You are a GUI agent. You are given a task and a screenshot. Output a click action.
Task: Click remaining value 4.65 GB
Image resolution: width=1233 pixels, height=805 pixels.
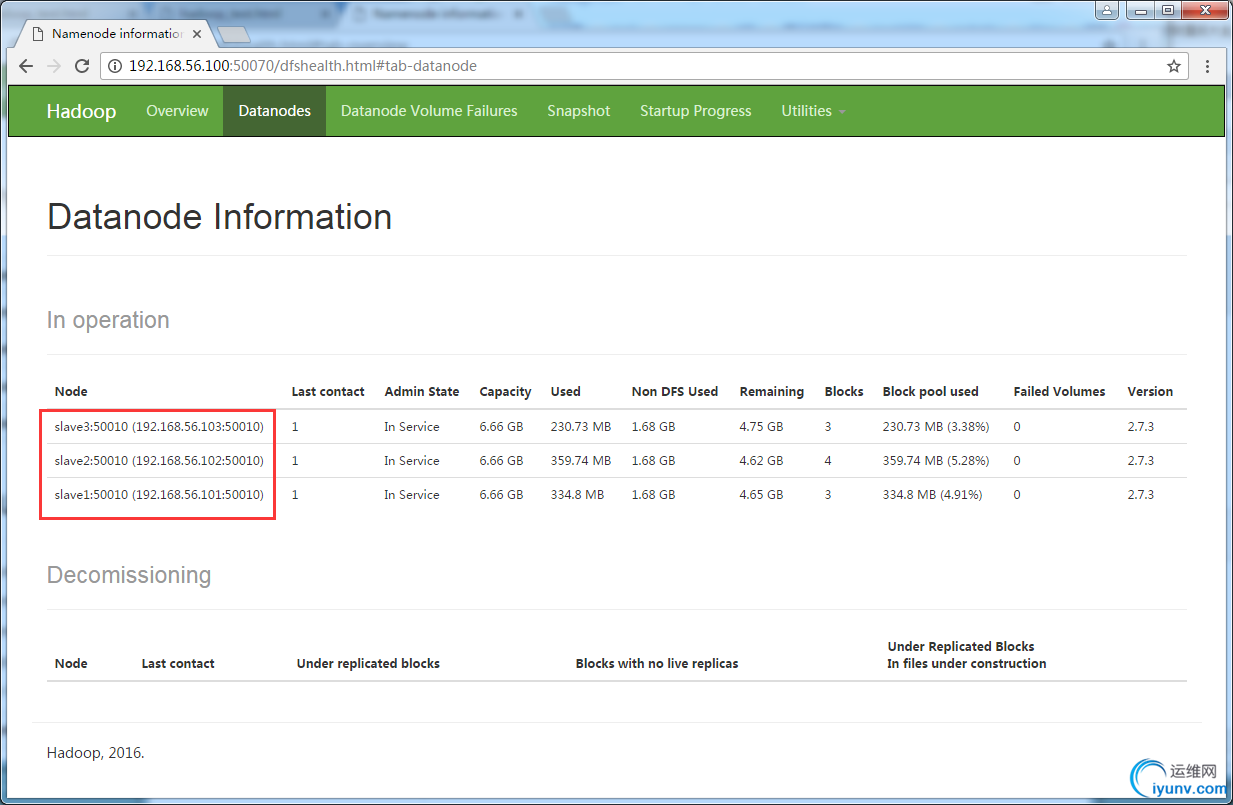pos(761,495)
